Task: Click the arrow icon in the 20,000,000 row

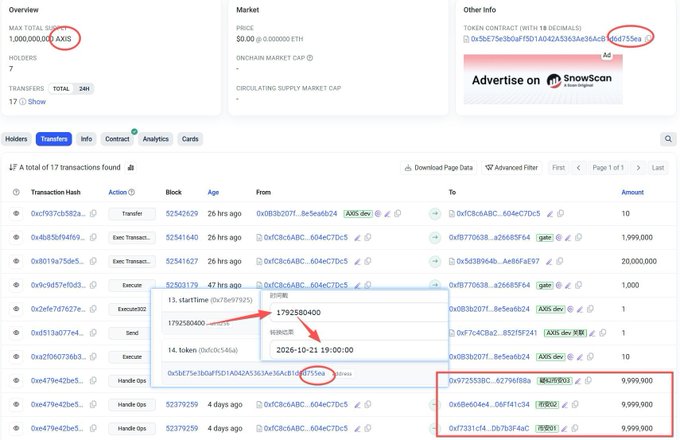Action: (x=435, y=261)
